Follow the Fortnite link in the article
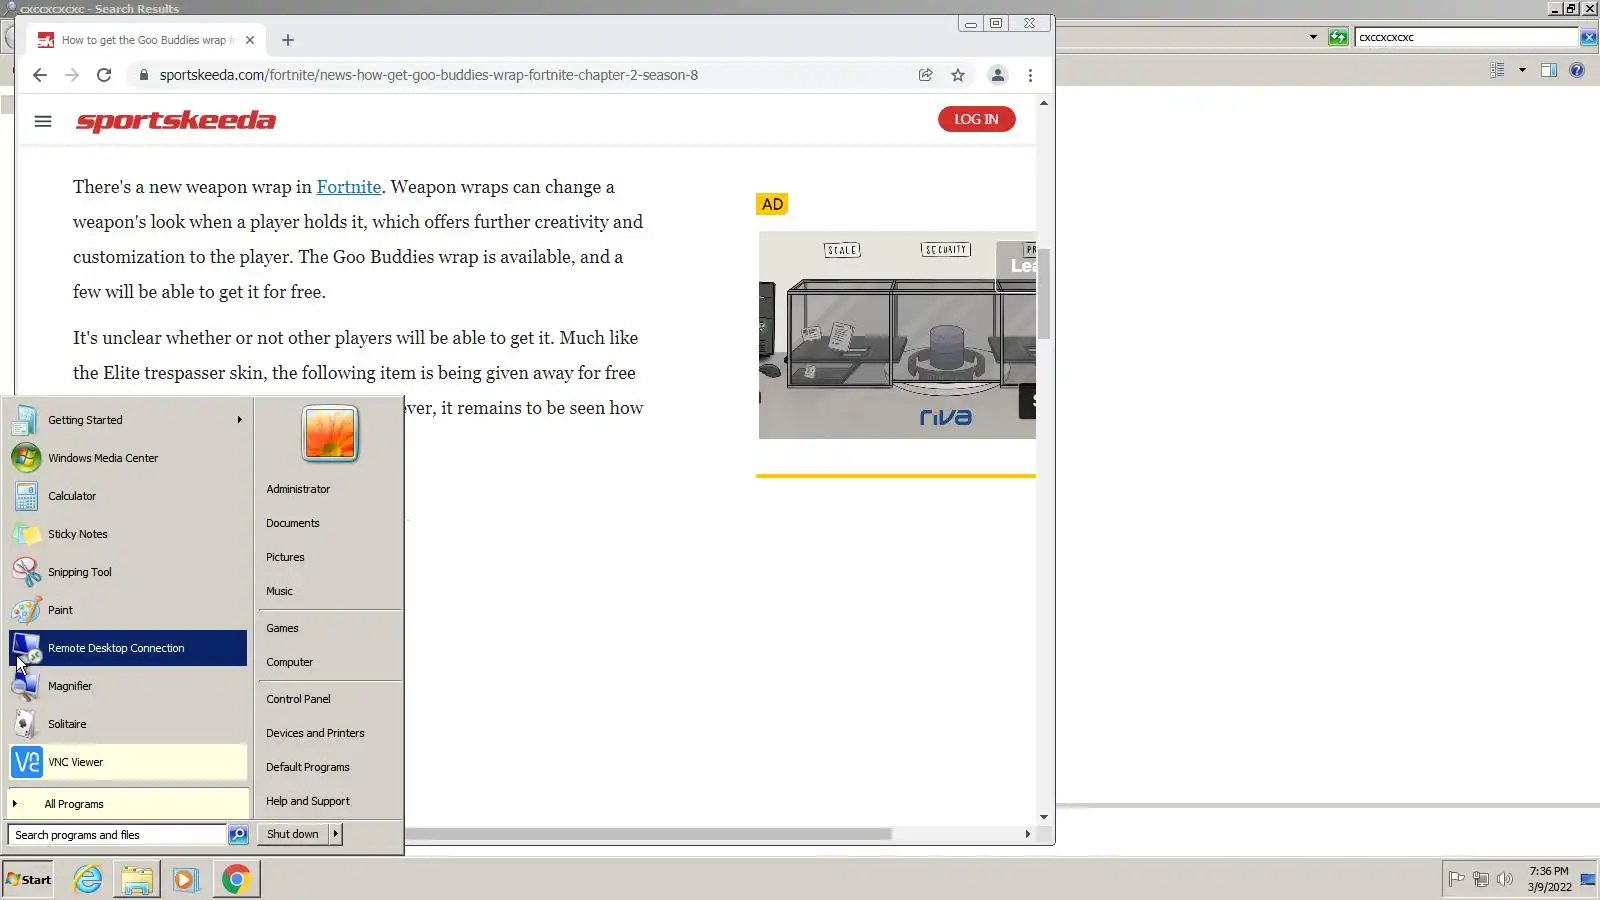1600x900 pixels. click(349, 187)
